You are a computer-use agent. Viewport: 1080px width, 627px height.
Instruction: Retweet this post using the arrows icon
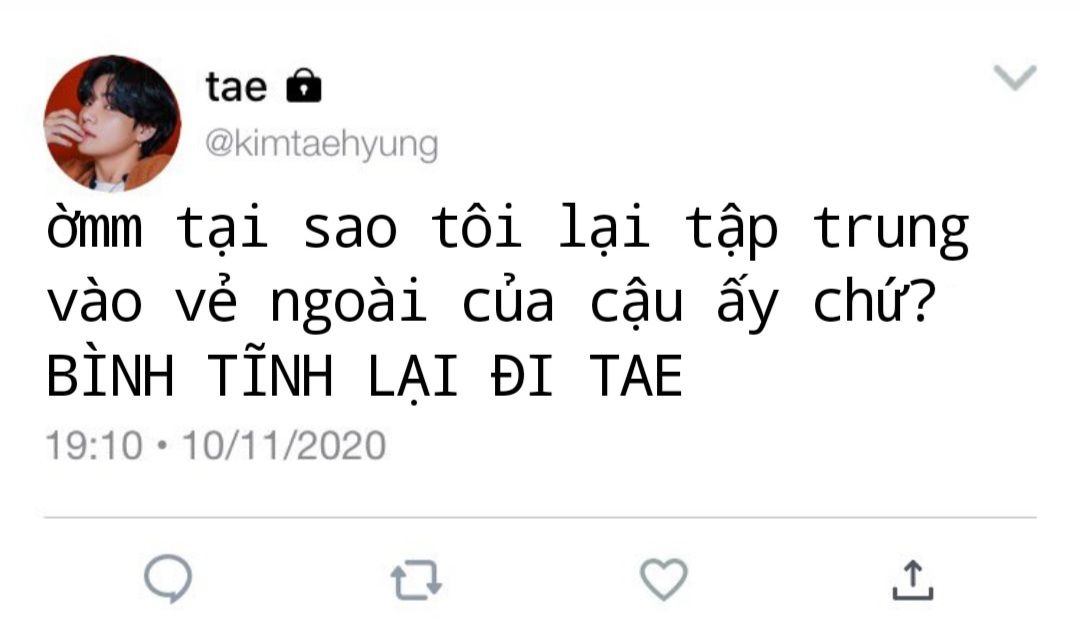point(416,580)
